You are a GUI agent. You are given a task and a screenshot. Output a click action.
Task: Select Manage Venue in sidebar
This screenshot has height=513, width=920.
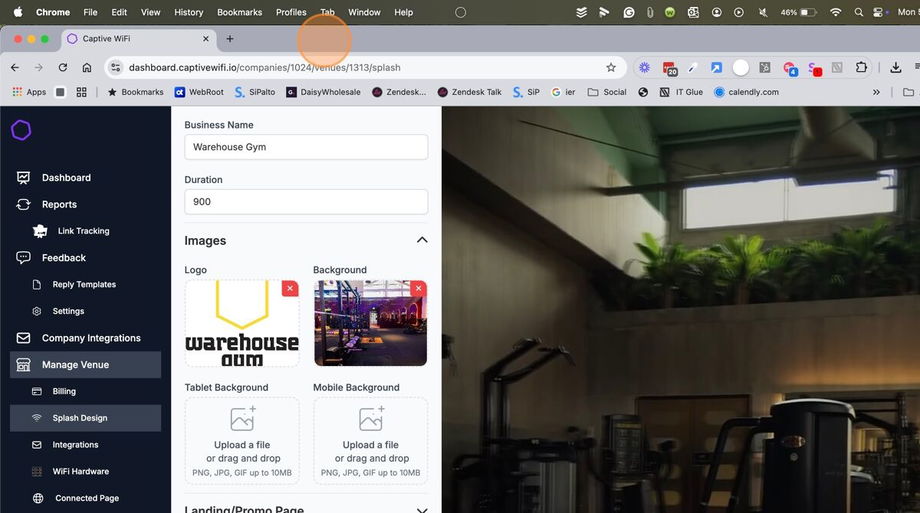pyautogui.click(x=86, y=364)
